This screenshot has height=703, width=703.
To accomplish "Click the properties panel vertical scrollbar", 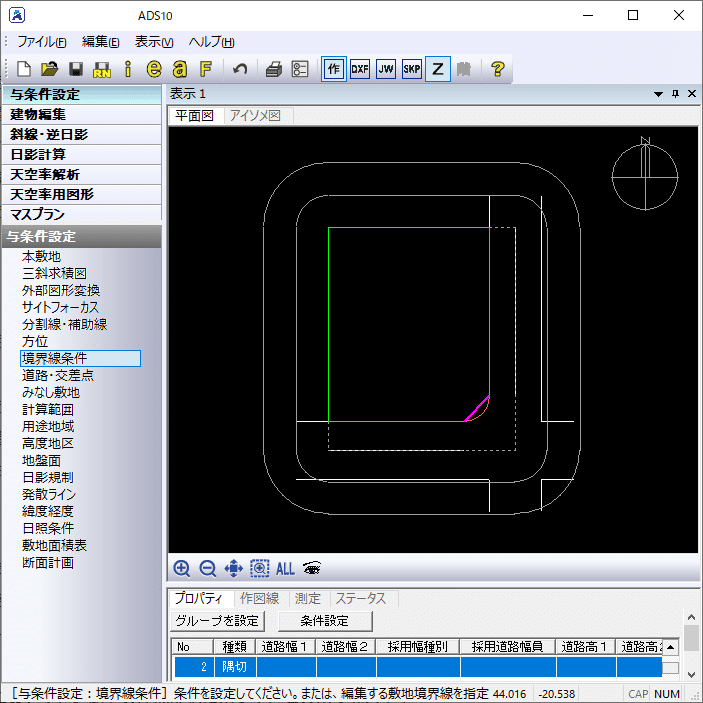I will 691,646.
